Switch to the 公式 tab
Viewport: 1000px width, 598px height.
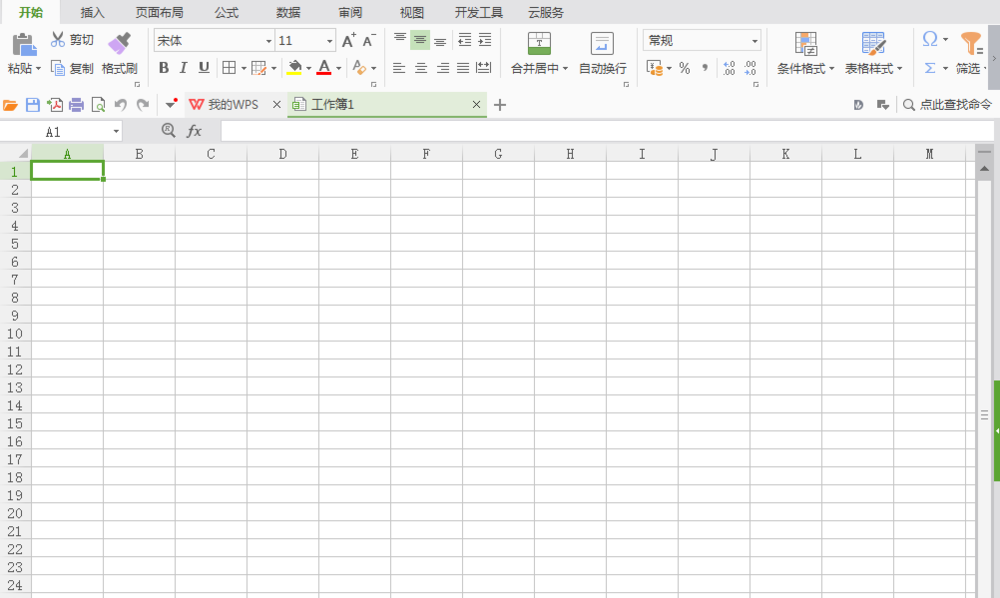(x=226, y=12)
